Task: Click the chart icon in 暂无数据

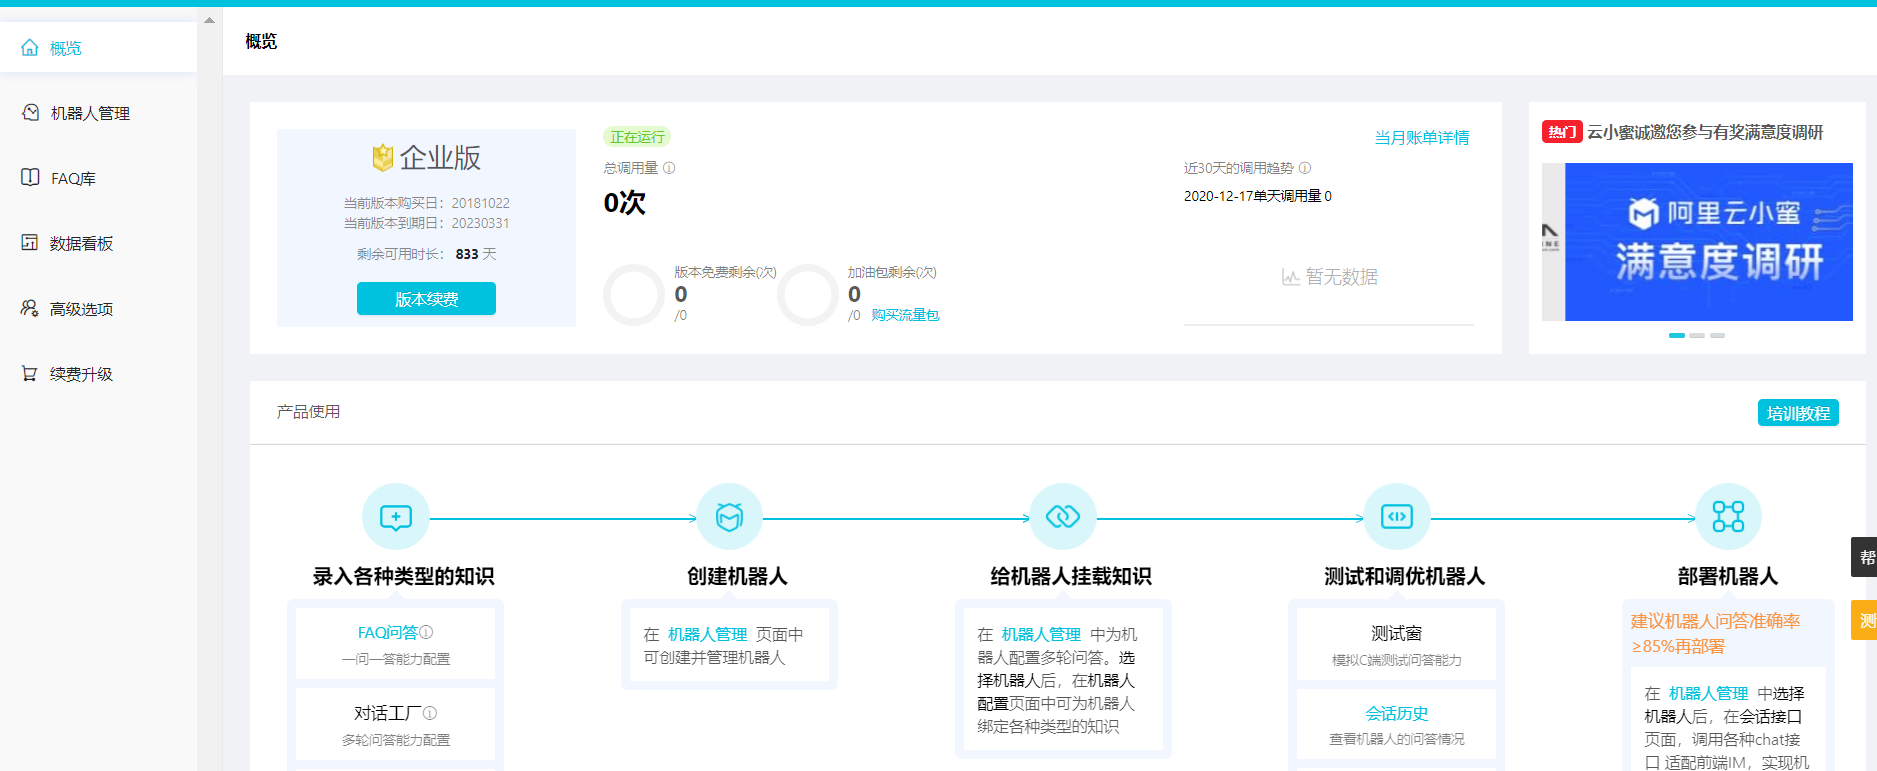Action: [x=1291, y=277]
